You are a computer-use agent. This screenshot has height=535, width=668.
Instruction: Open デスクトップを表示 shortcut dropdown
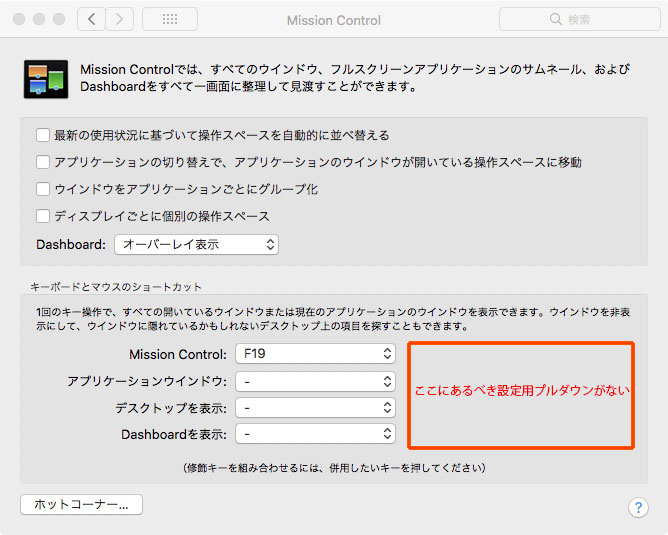point(315,408)
